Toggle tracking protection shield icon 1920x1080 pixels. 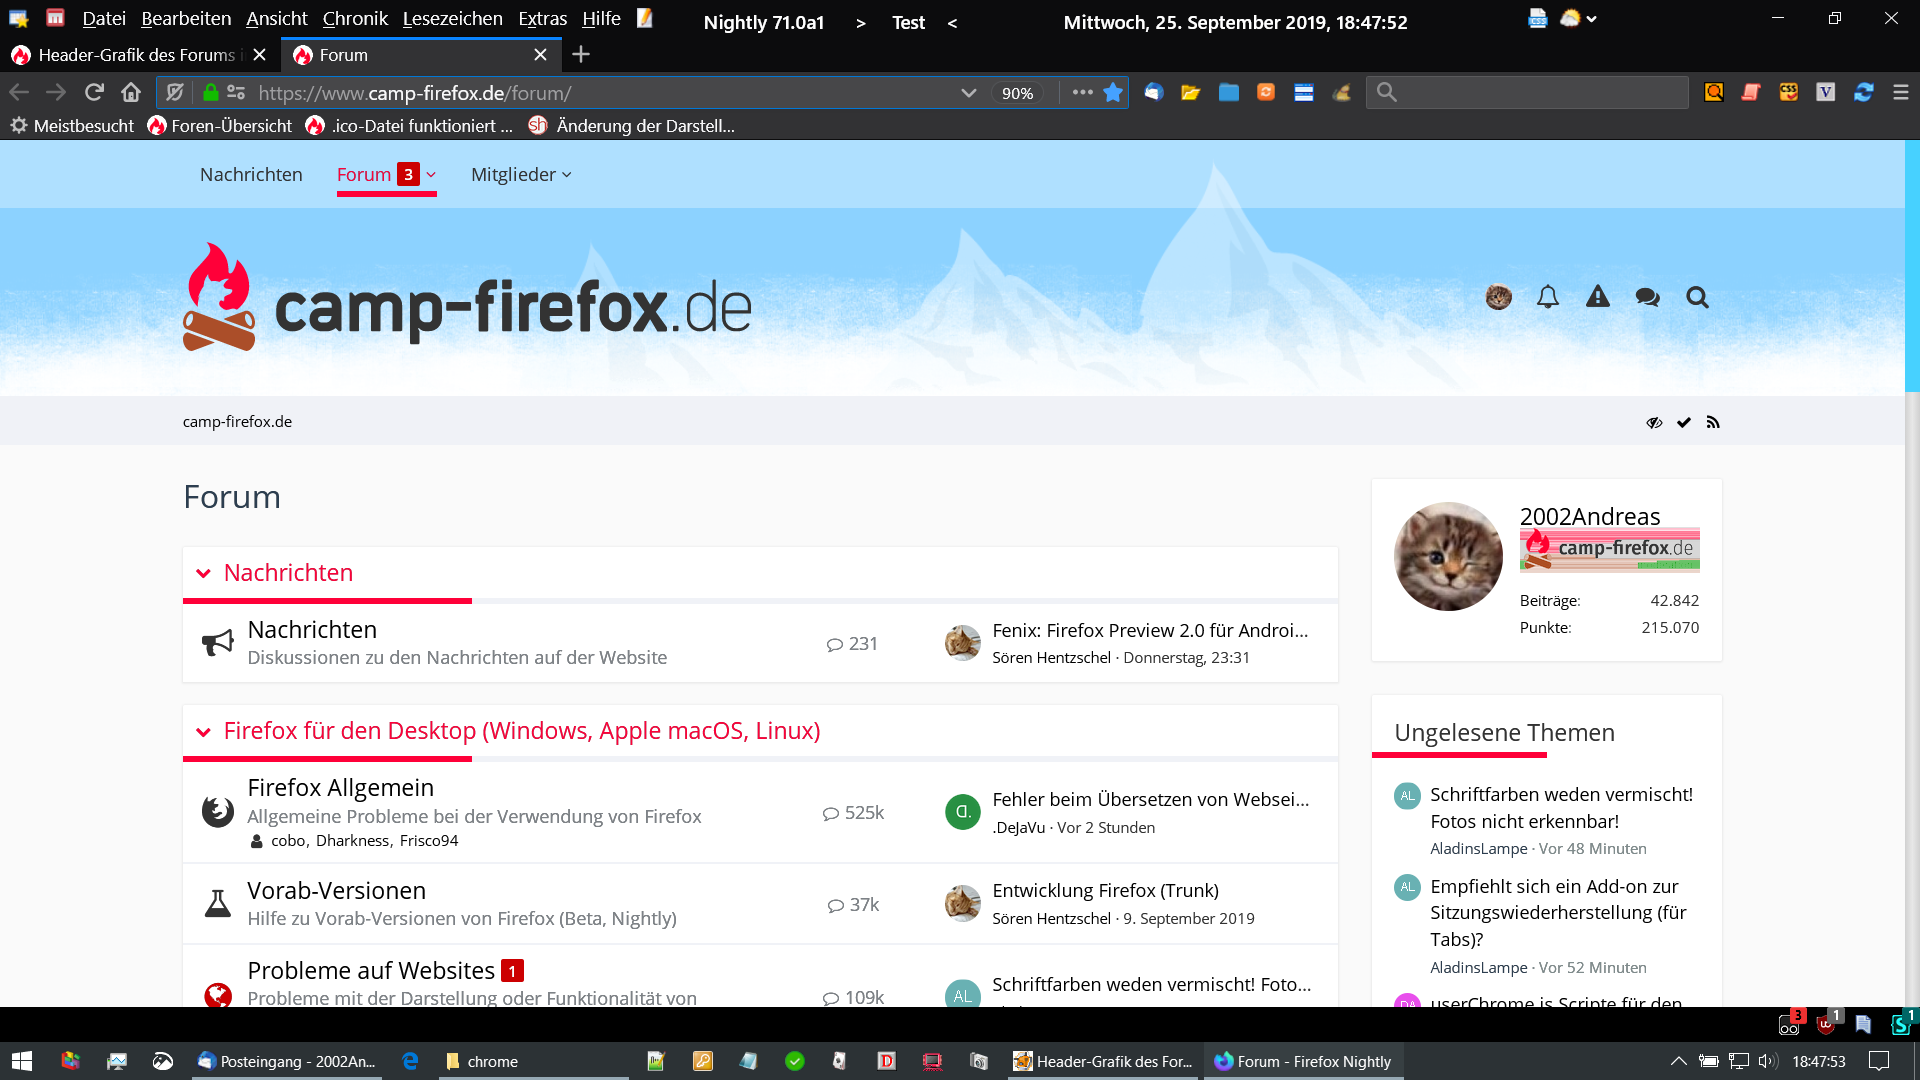175,92
